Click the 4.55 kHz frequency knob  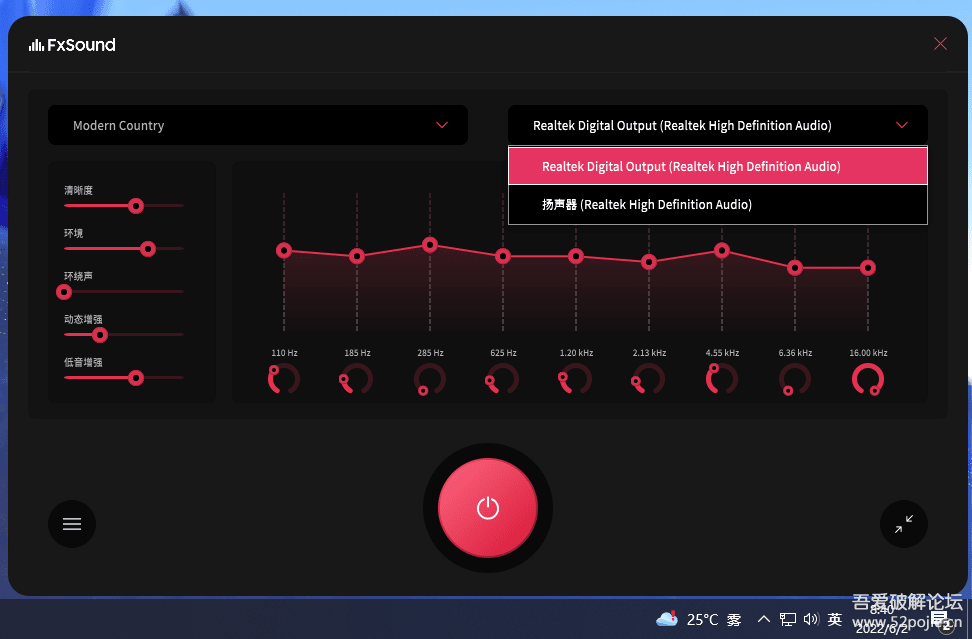click(722, 379)
